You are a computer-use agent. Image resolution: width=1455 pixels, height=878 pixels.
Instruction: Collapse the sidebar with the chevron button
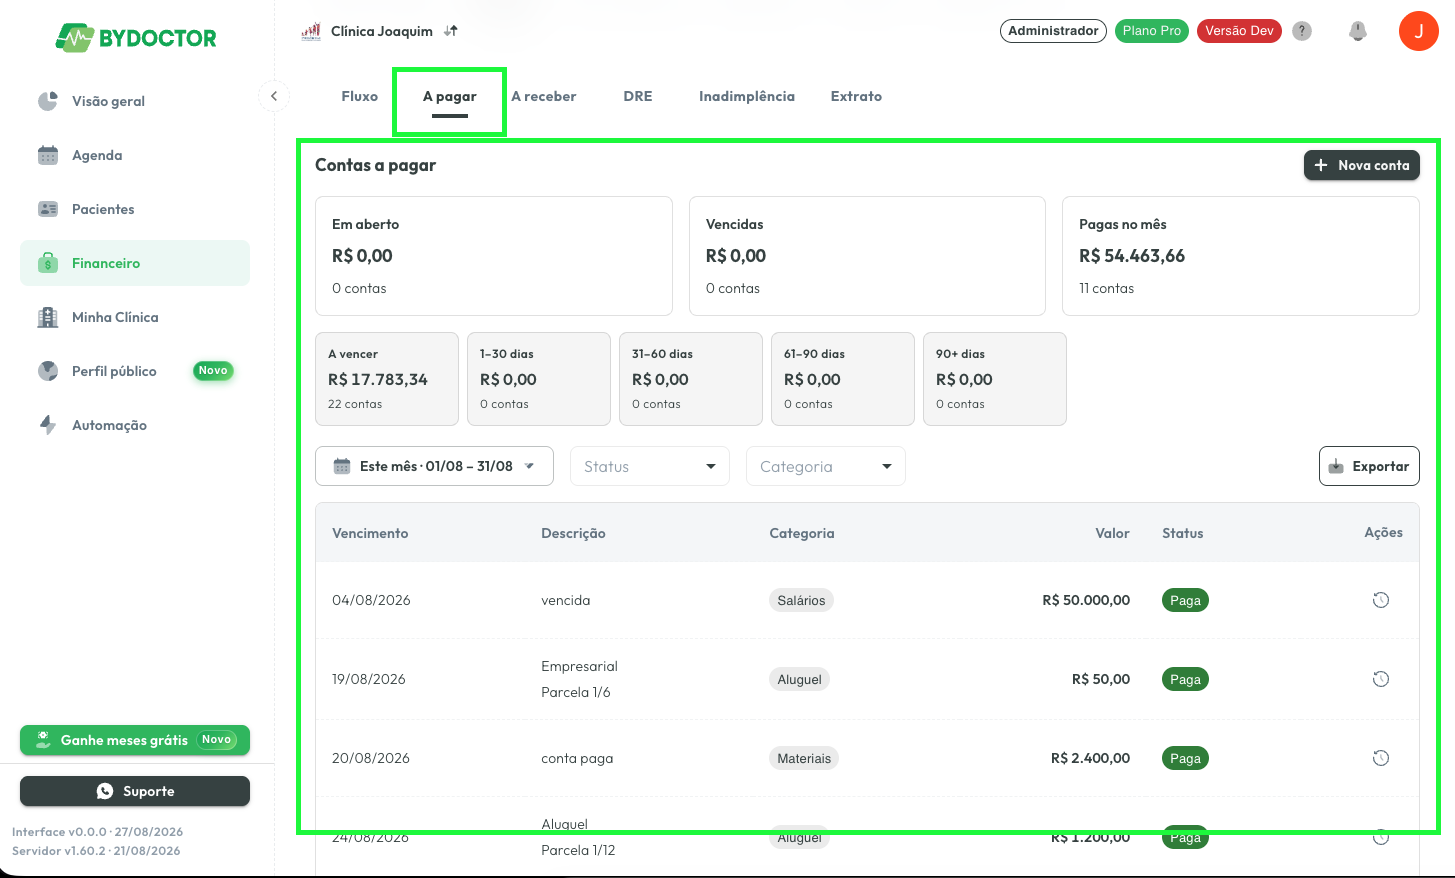click(274, 96)
